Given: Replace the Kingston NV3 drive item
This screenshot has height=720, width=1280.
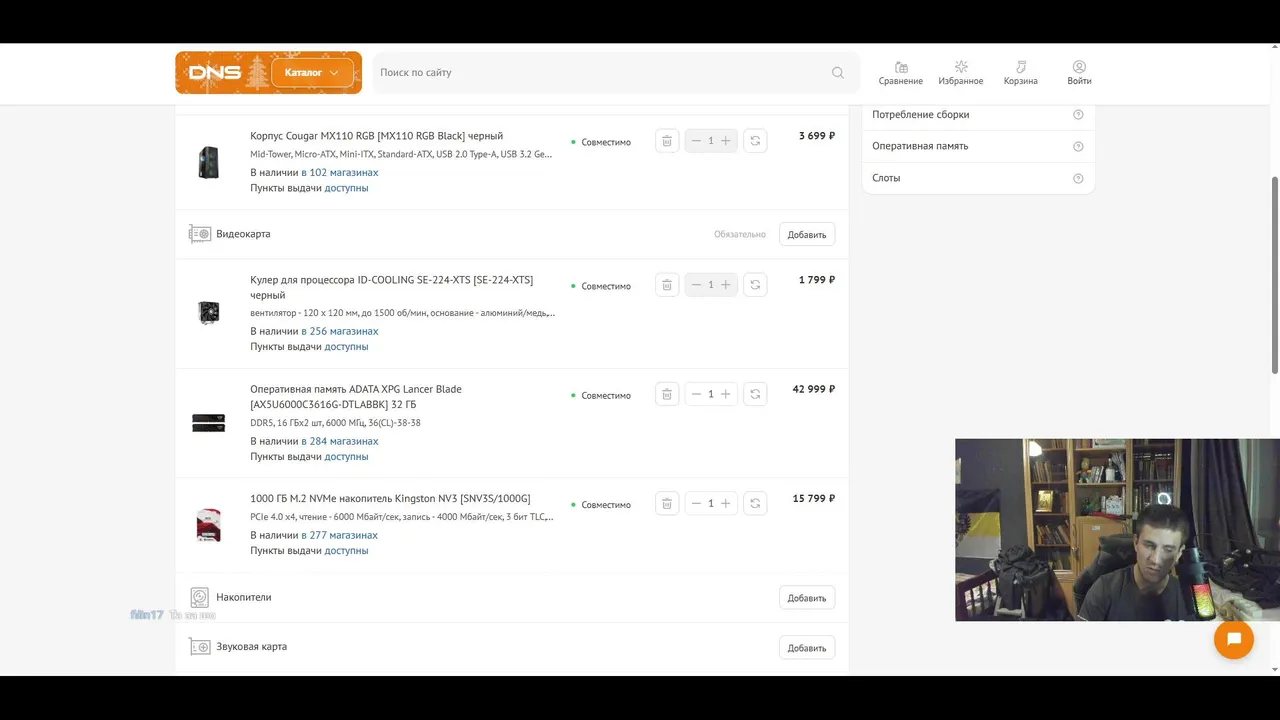Looking at the screenshot, I should pyautogui.click(x=755, y=503).
